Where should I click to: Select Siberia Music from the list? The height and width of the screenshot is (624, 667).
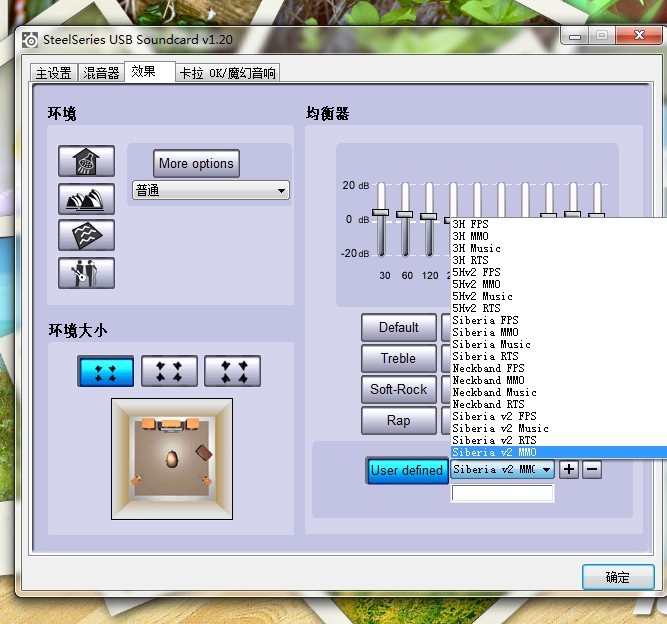(x=559, y=344)
